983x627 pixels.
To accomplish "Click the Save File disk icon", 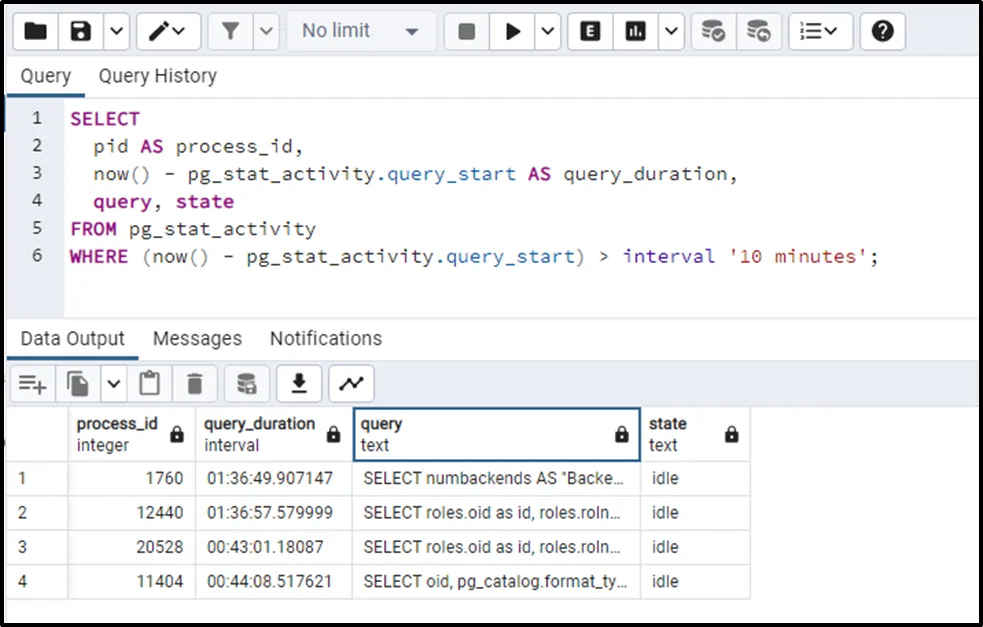I will pos(81,32).
